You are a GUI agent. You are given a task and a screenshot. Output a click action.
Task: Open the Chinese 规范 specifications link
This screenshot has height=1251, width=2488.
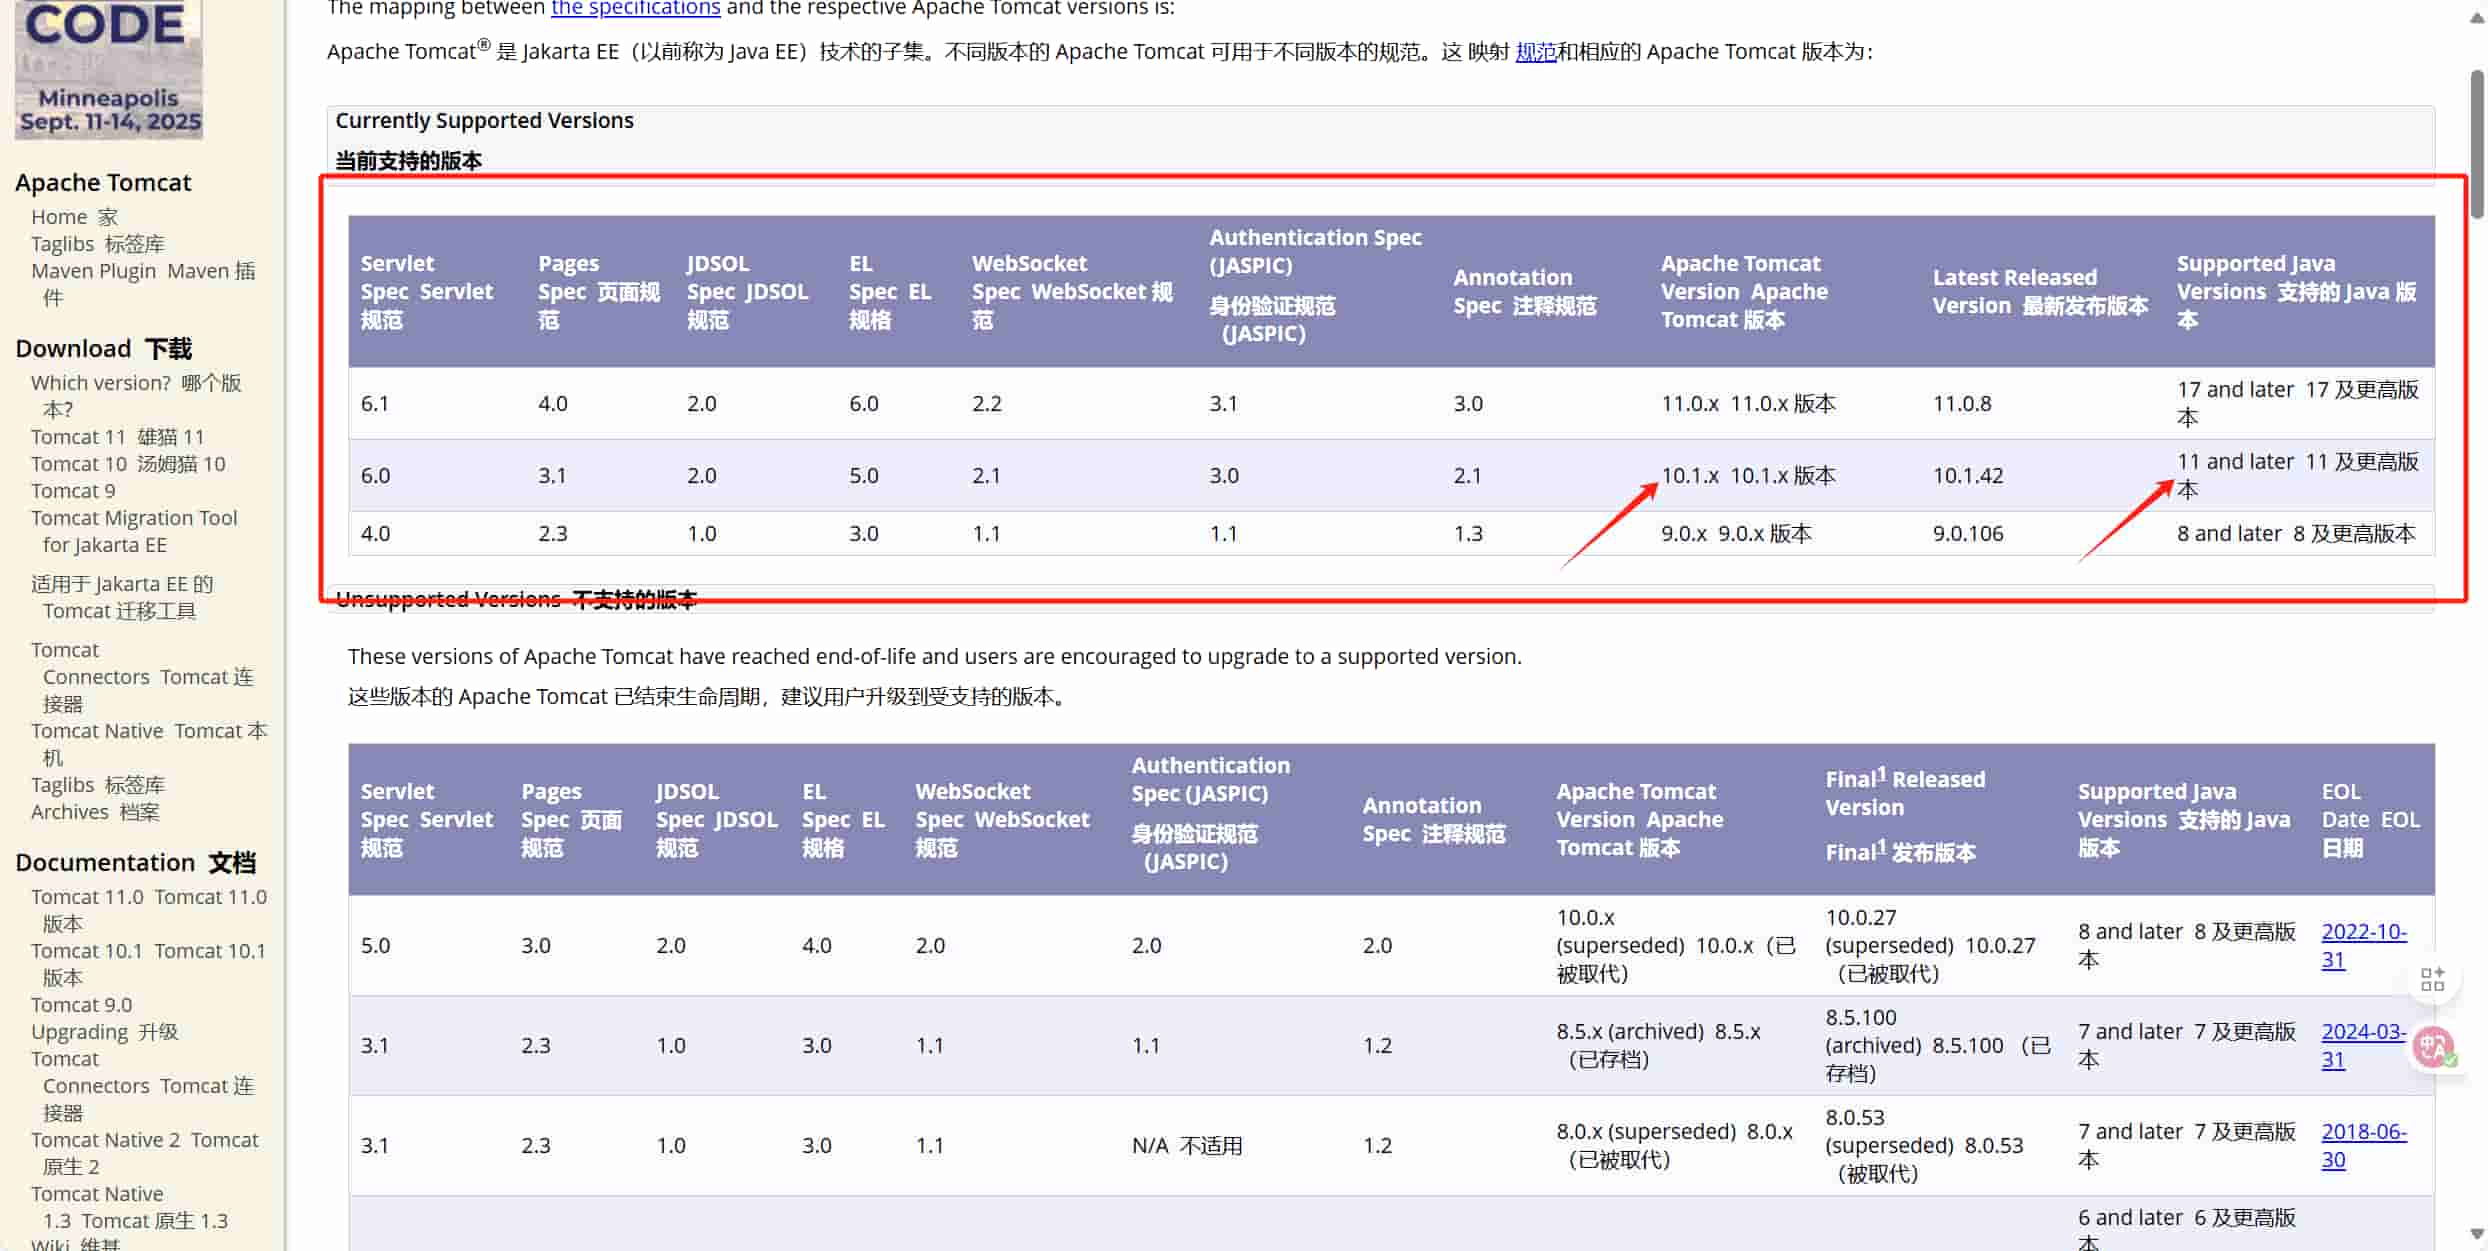[x=1535, y=52]
